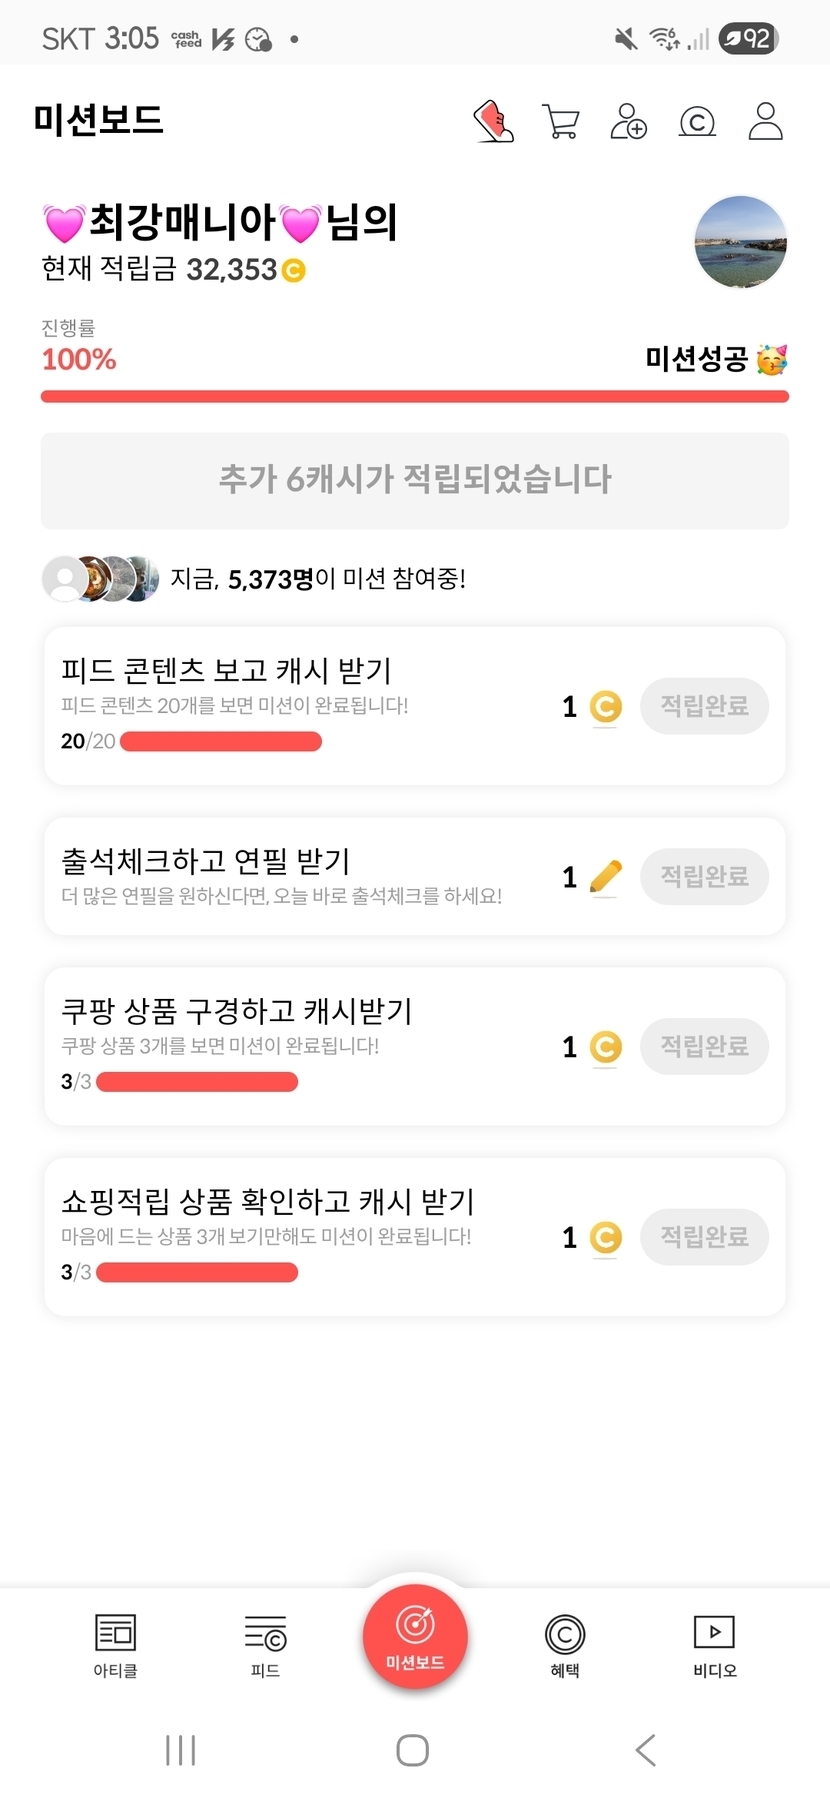The height and width of the screenshot is (1798, 830).
Task: Tap the participant avatars group
Action: (x=100, y=578)
